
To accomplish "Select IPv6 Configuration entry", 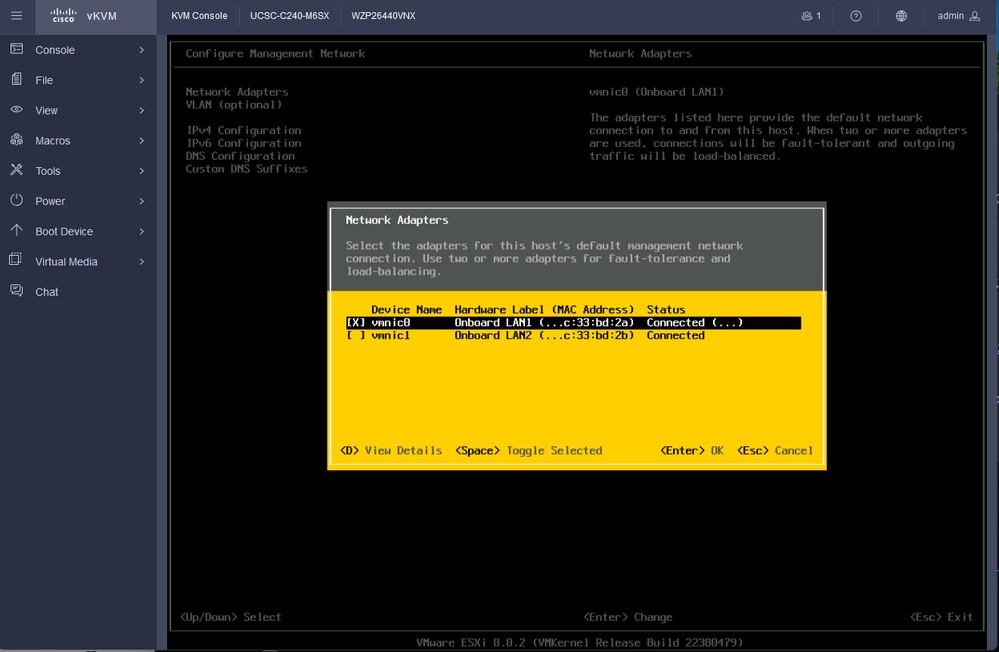I will point(243,143).
